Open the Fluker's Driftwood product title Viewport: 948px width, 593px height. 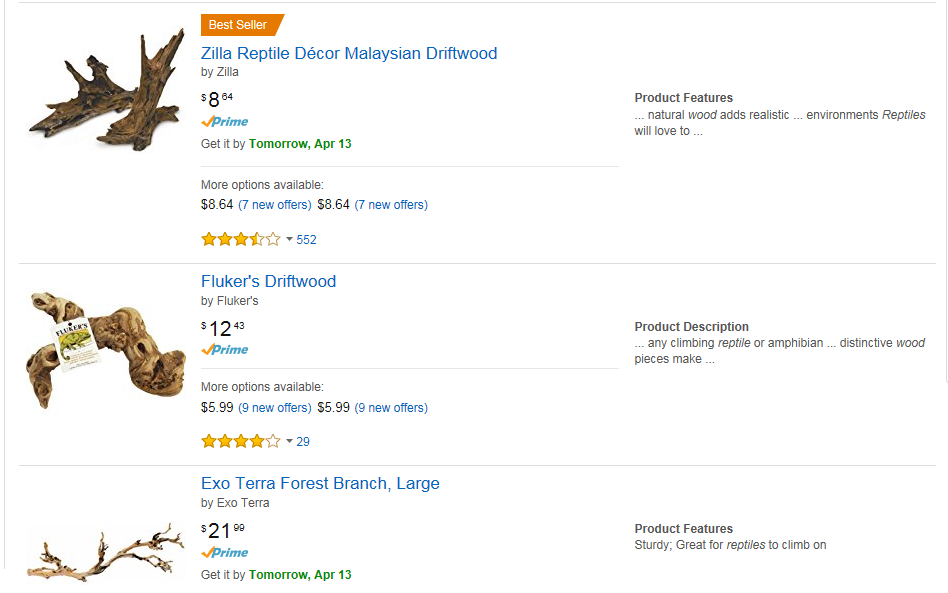pos(268,281)
